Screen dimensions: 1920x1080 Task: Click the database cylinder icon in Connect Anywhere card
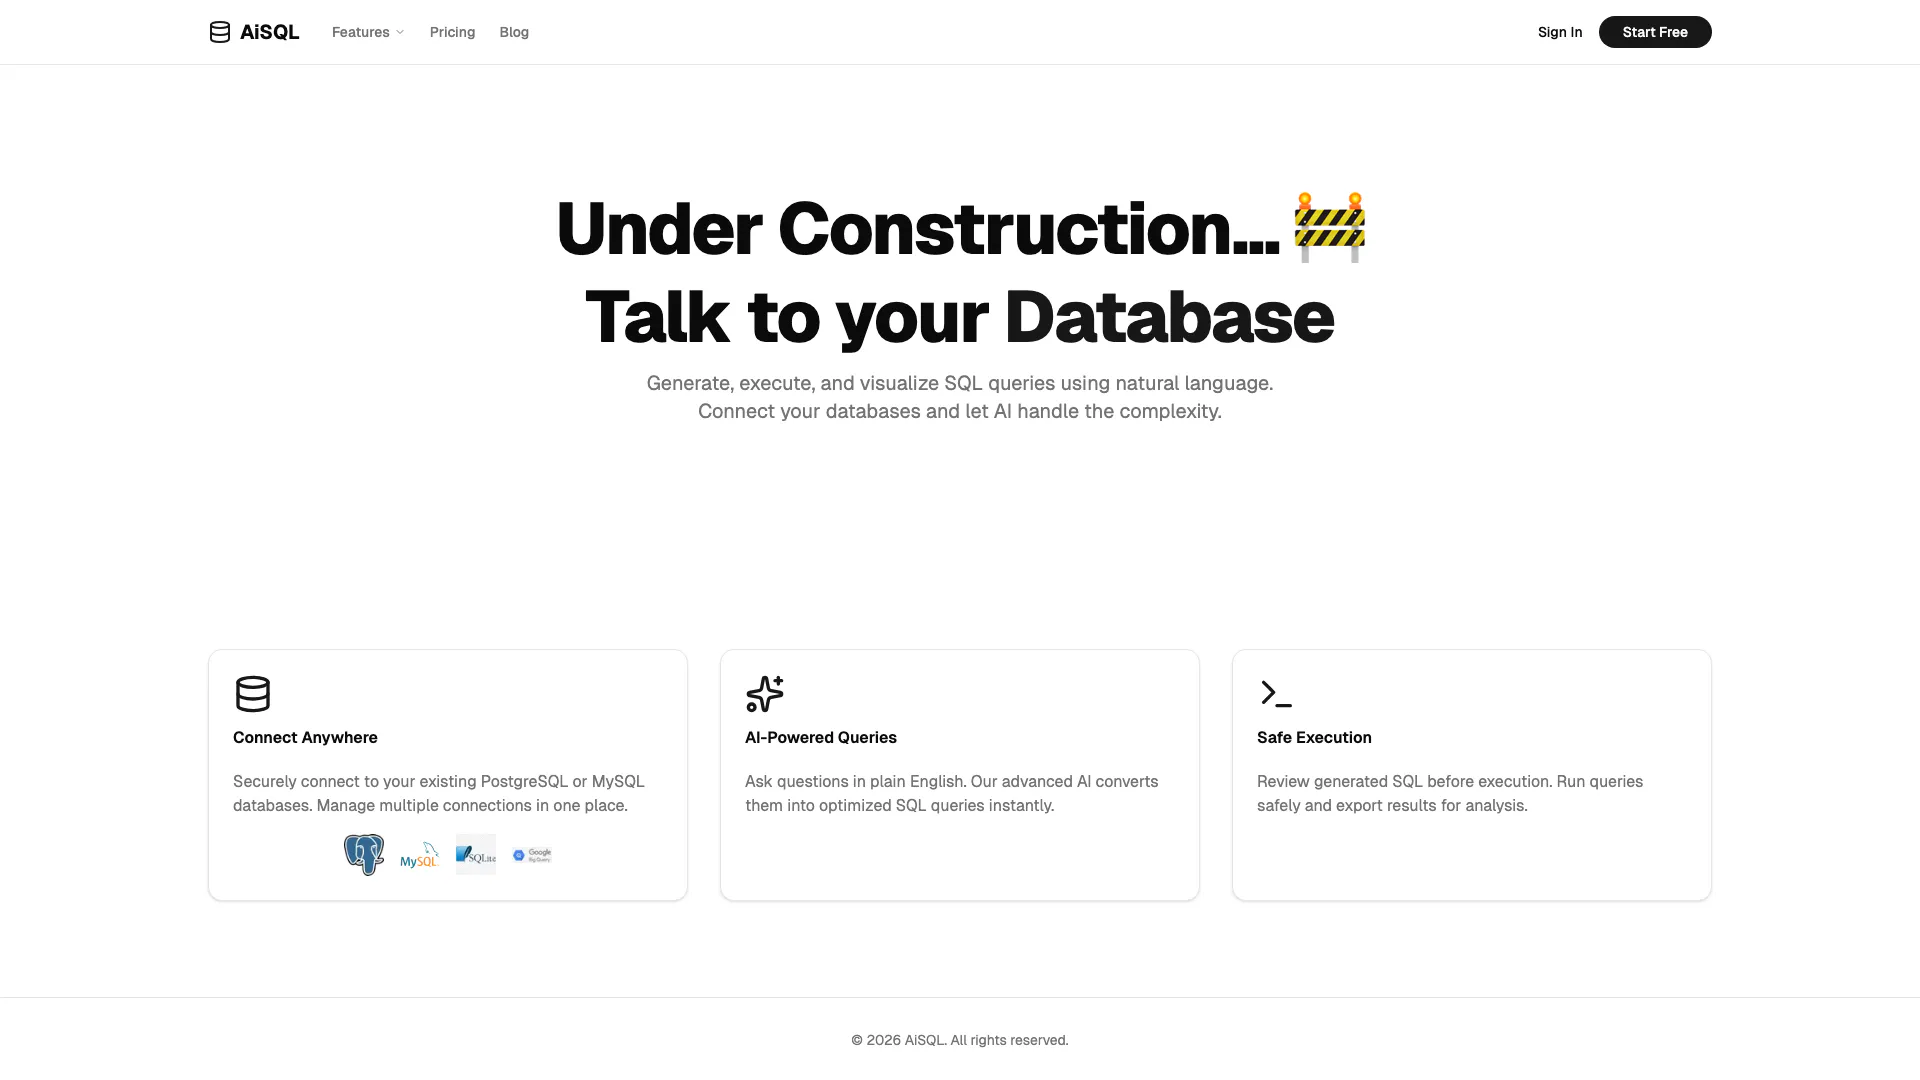(x=252, y=693)
